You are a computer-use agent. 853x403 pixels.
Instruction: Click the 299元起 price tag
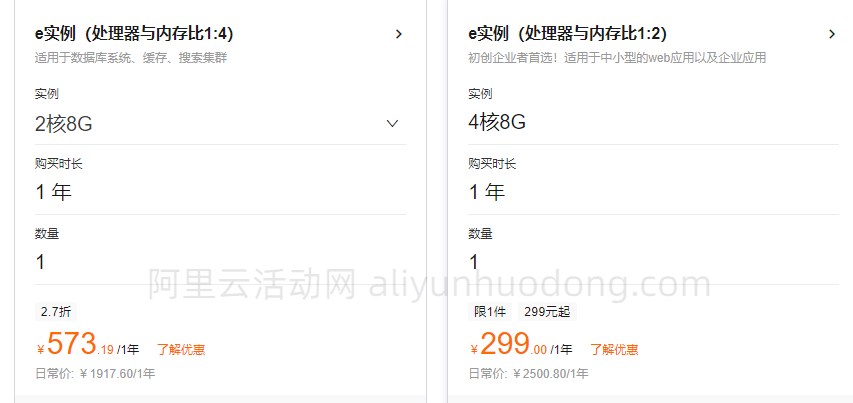(547, 312)
